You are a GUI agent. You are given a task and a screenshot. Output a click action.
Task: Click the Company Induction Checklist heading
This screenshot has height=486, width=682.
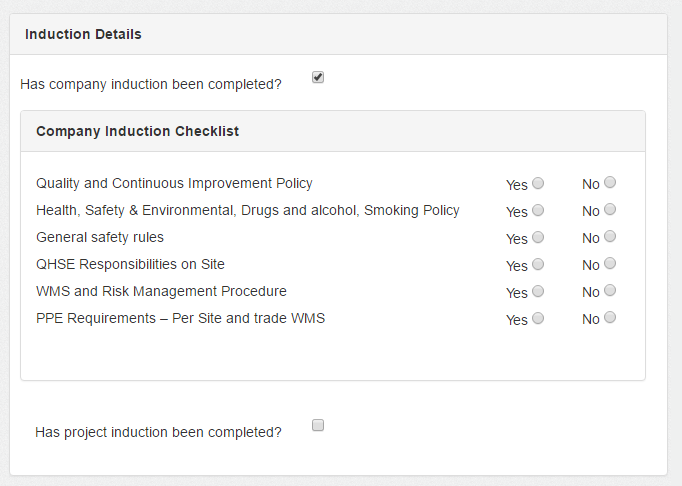click(x=137, y=131)
